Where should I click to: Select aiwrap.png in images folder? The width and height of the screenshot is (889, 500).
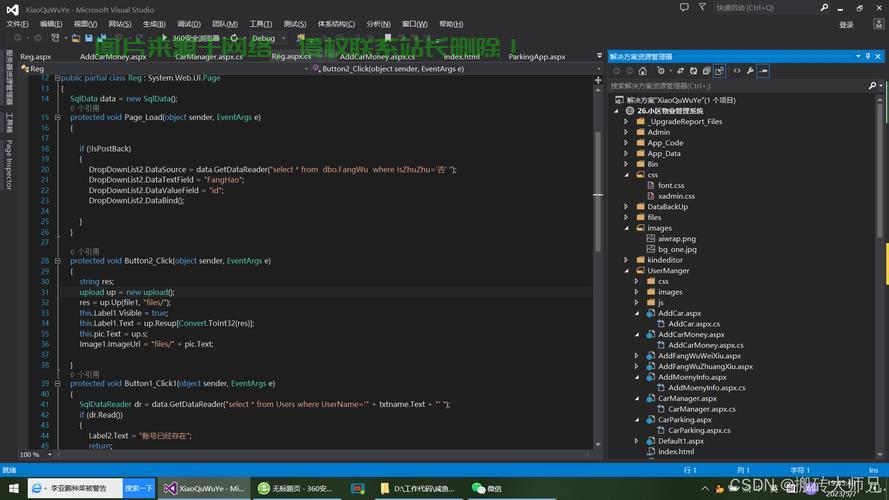pos(676,239)
